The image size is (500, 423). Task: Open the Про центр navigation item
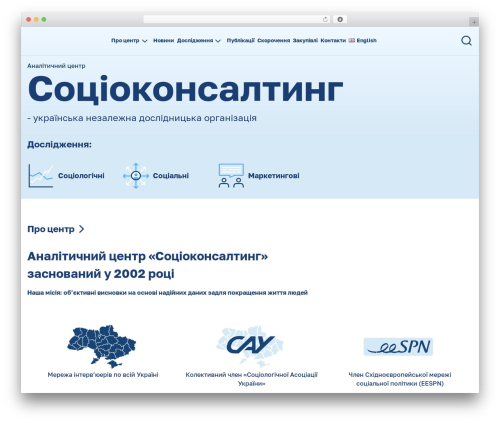pyautogui.click(x=125, y=40)
